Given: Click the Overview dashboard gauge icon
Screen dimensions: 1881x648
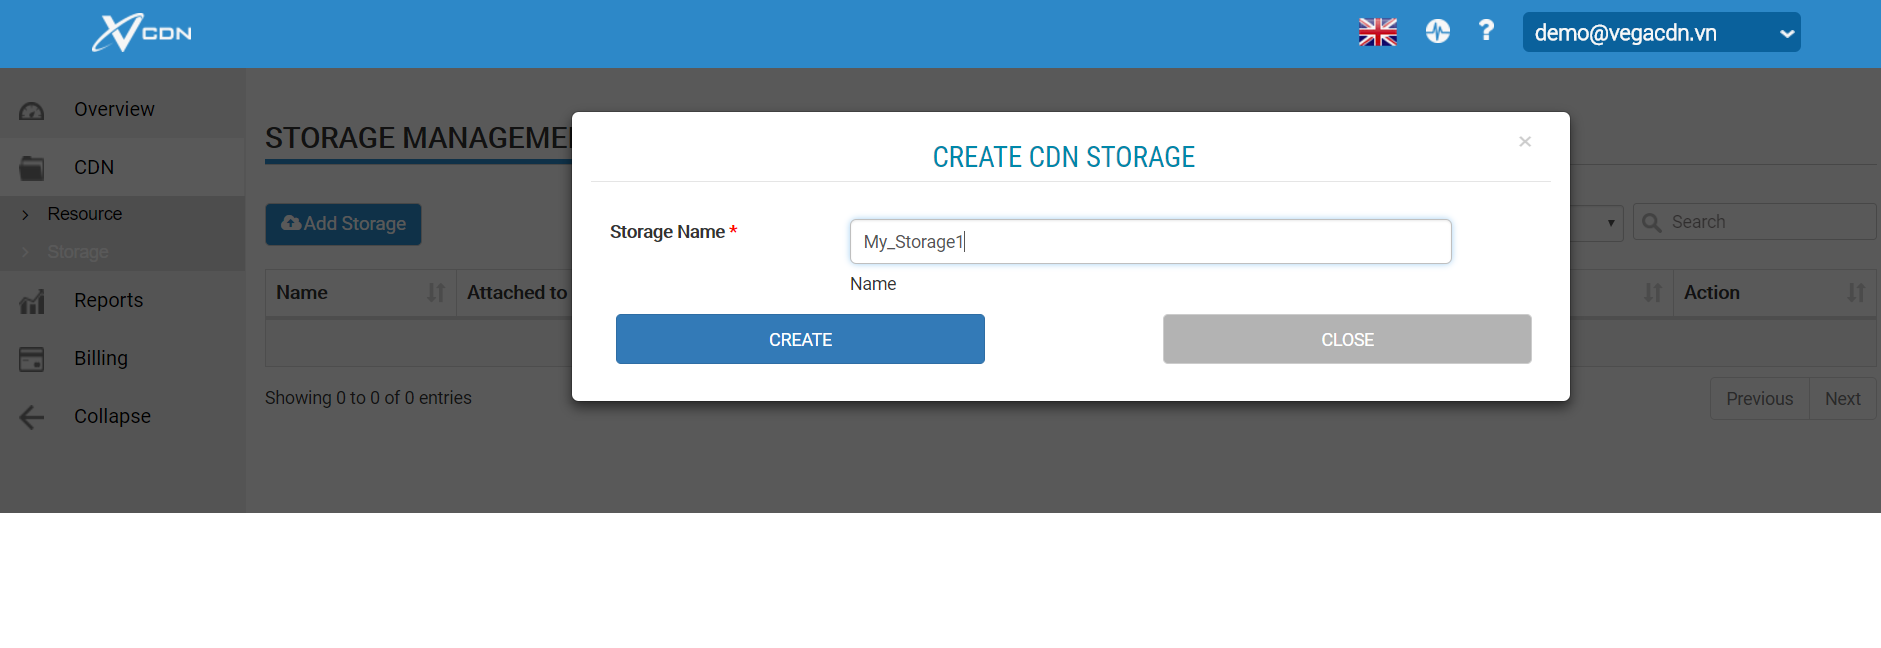Looking at the screenshot, I should [32, 110].
